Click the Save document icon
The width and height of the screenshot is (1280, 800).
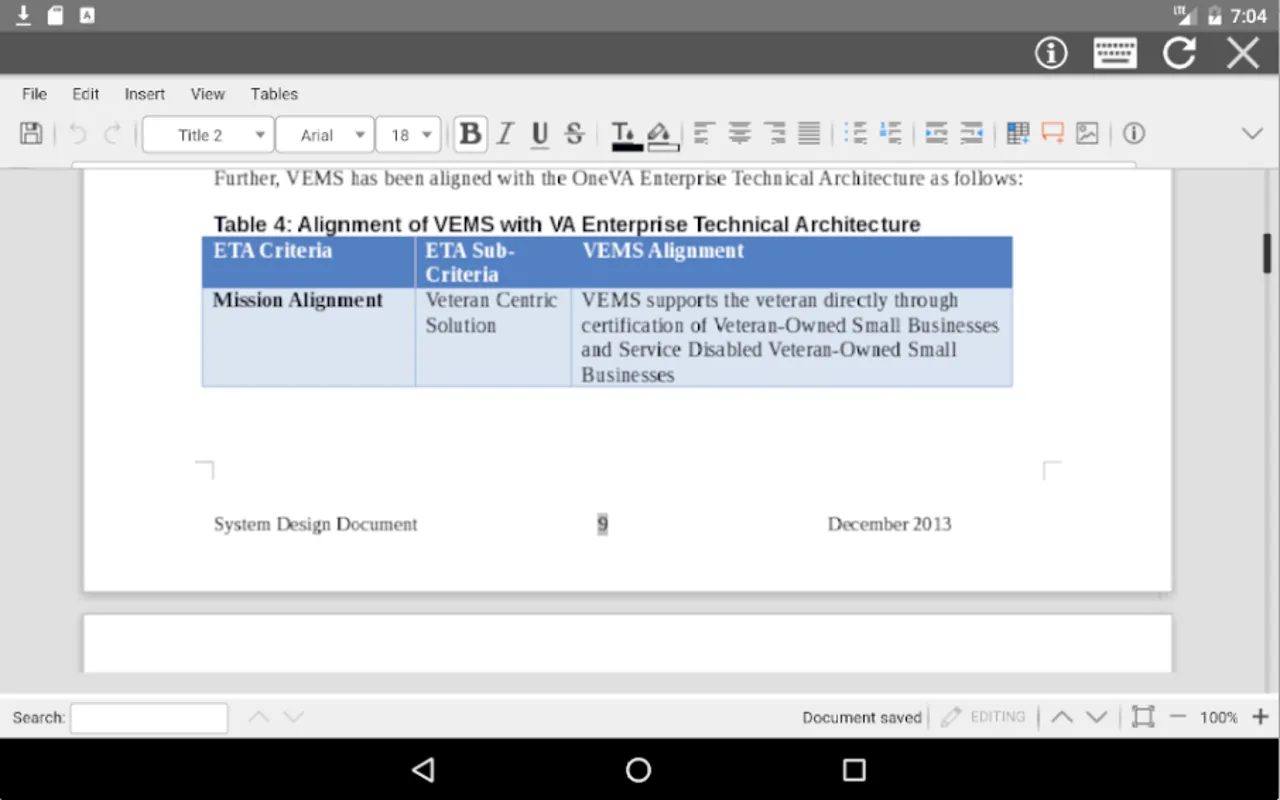click(31, 134)
